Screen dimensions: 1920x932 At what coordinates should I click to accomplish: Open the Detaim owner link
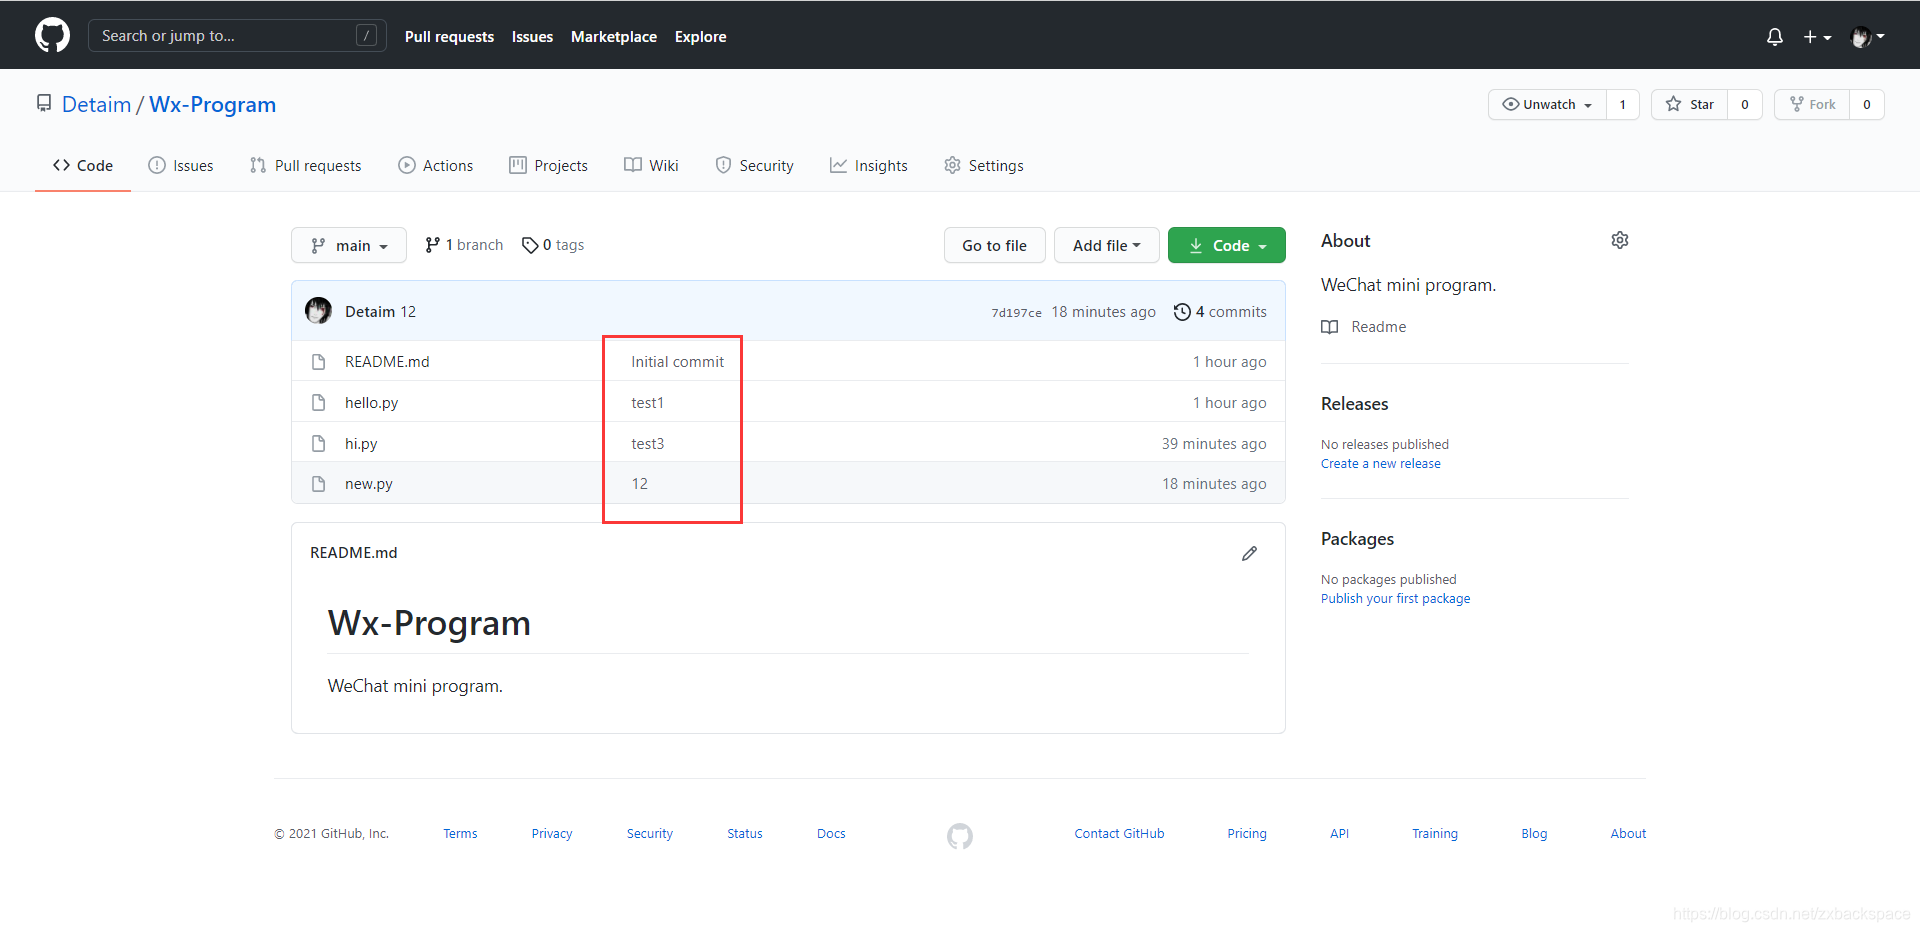tap(96, 105)
